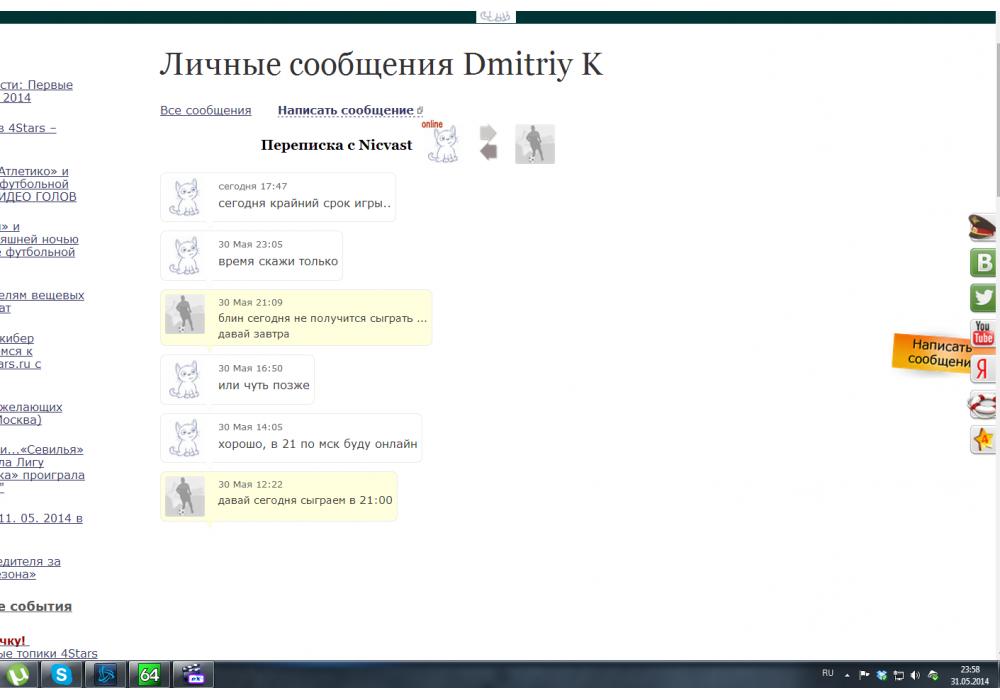Open uTorrent from the taskbar
This screenshot has width=1000, height=700.
18,675
